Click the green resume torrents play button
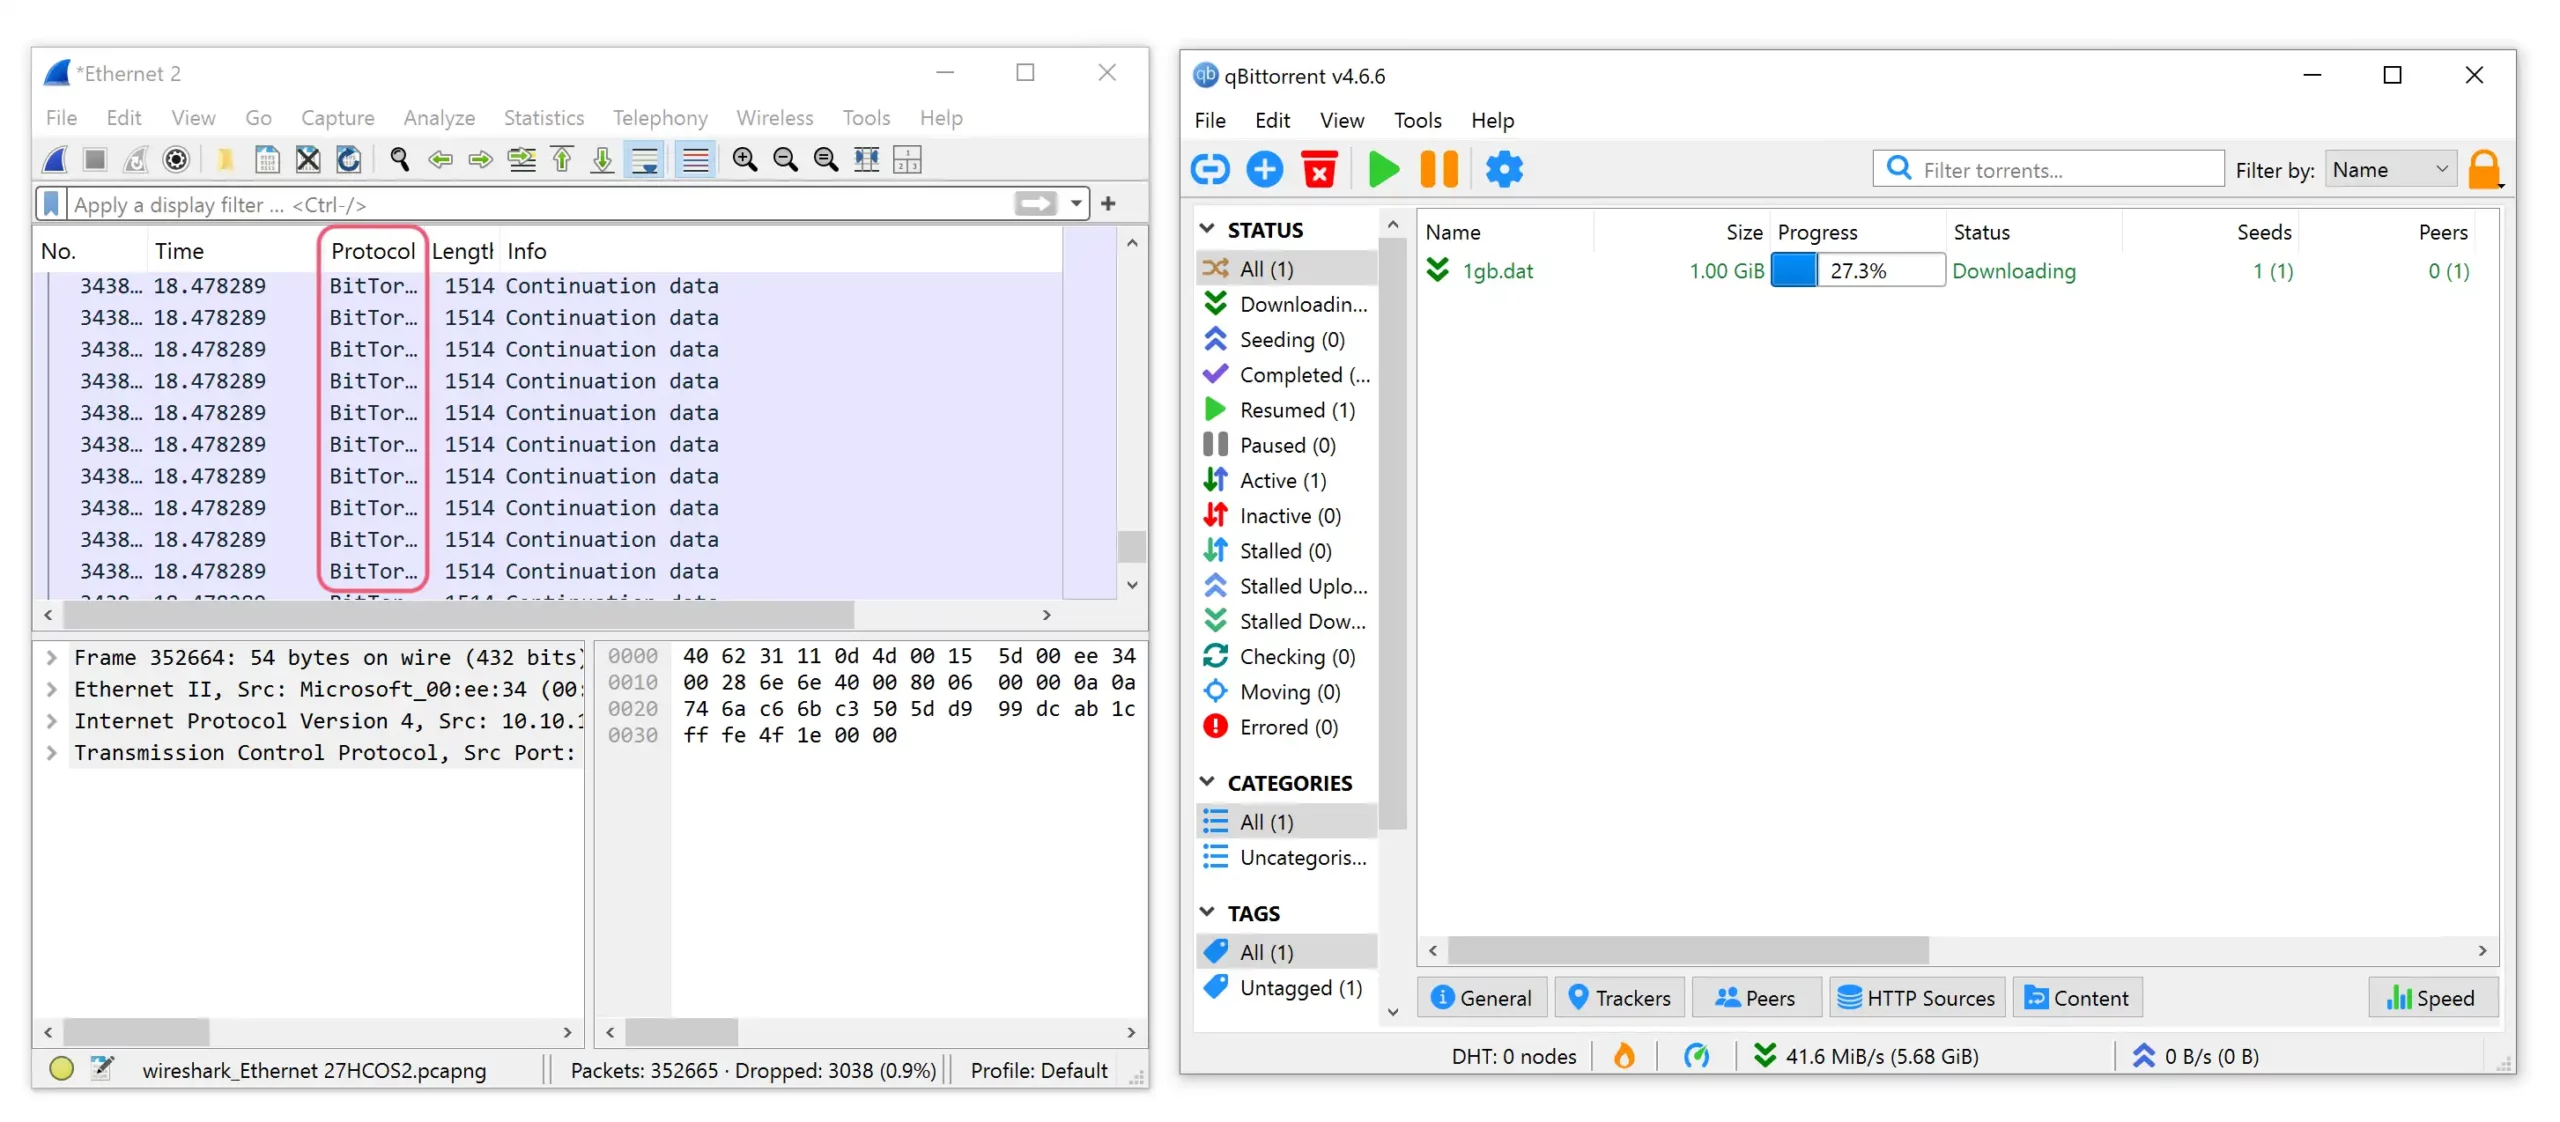 [1383, 169]
